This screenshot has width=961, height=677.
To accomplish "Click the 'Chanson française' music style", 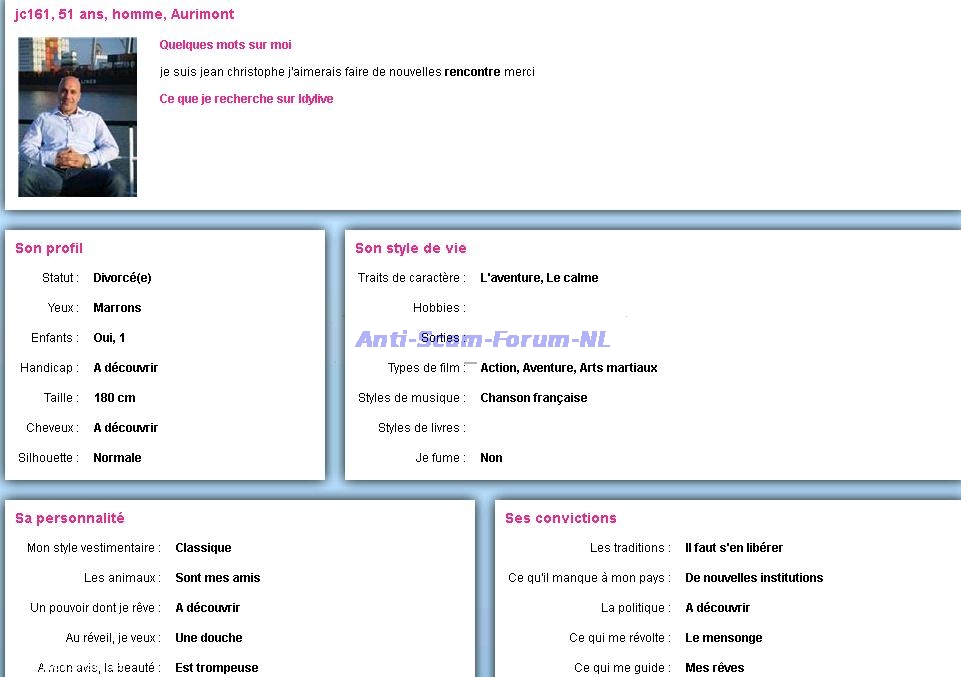I will pos(533,398).
